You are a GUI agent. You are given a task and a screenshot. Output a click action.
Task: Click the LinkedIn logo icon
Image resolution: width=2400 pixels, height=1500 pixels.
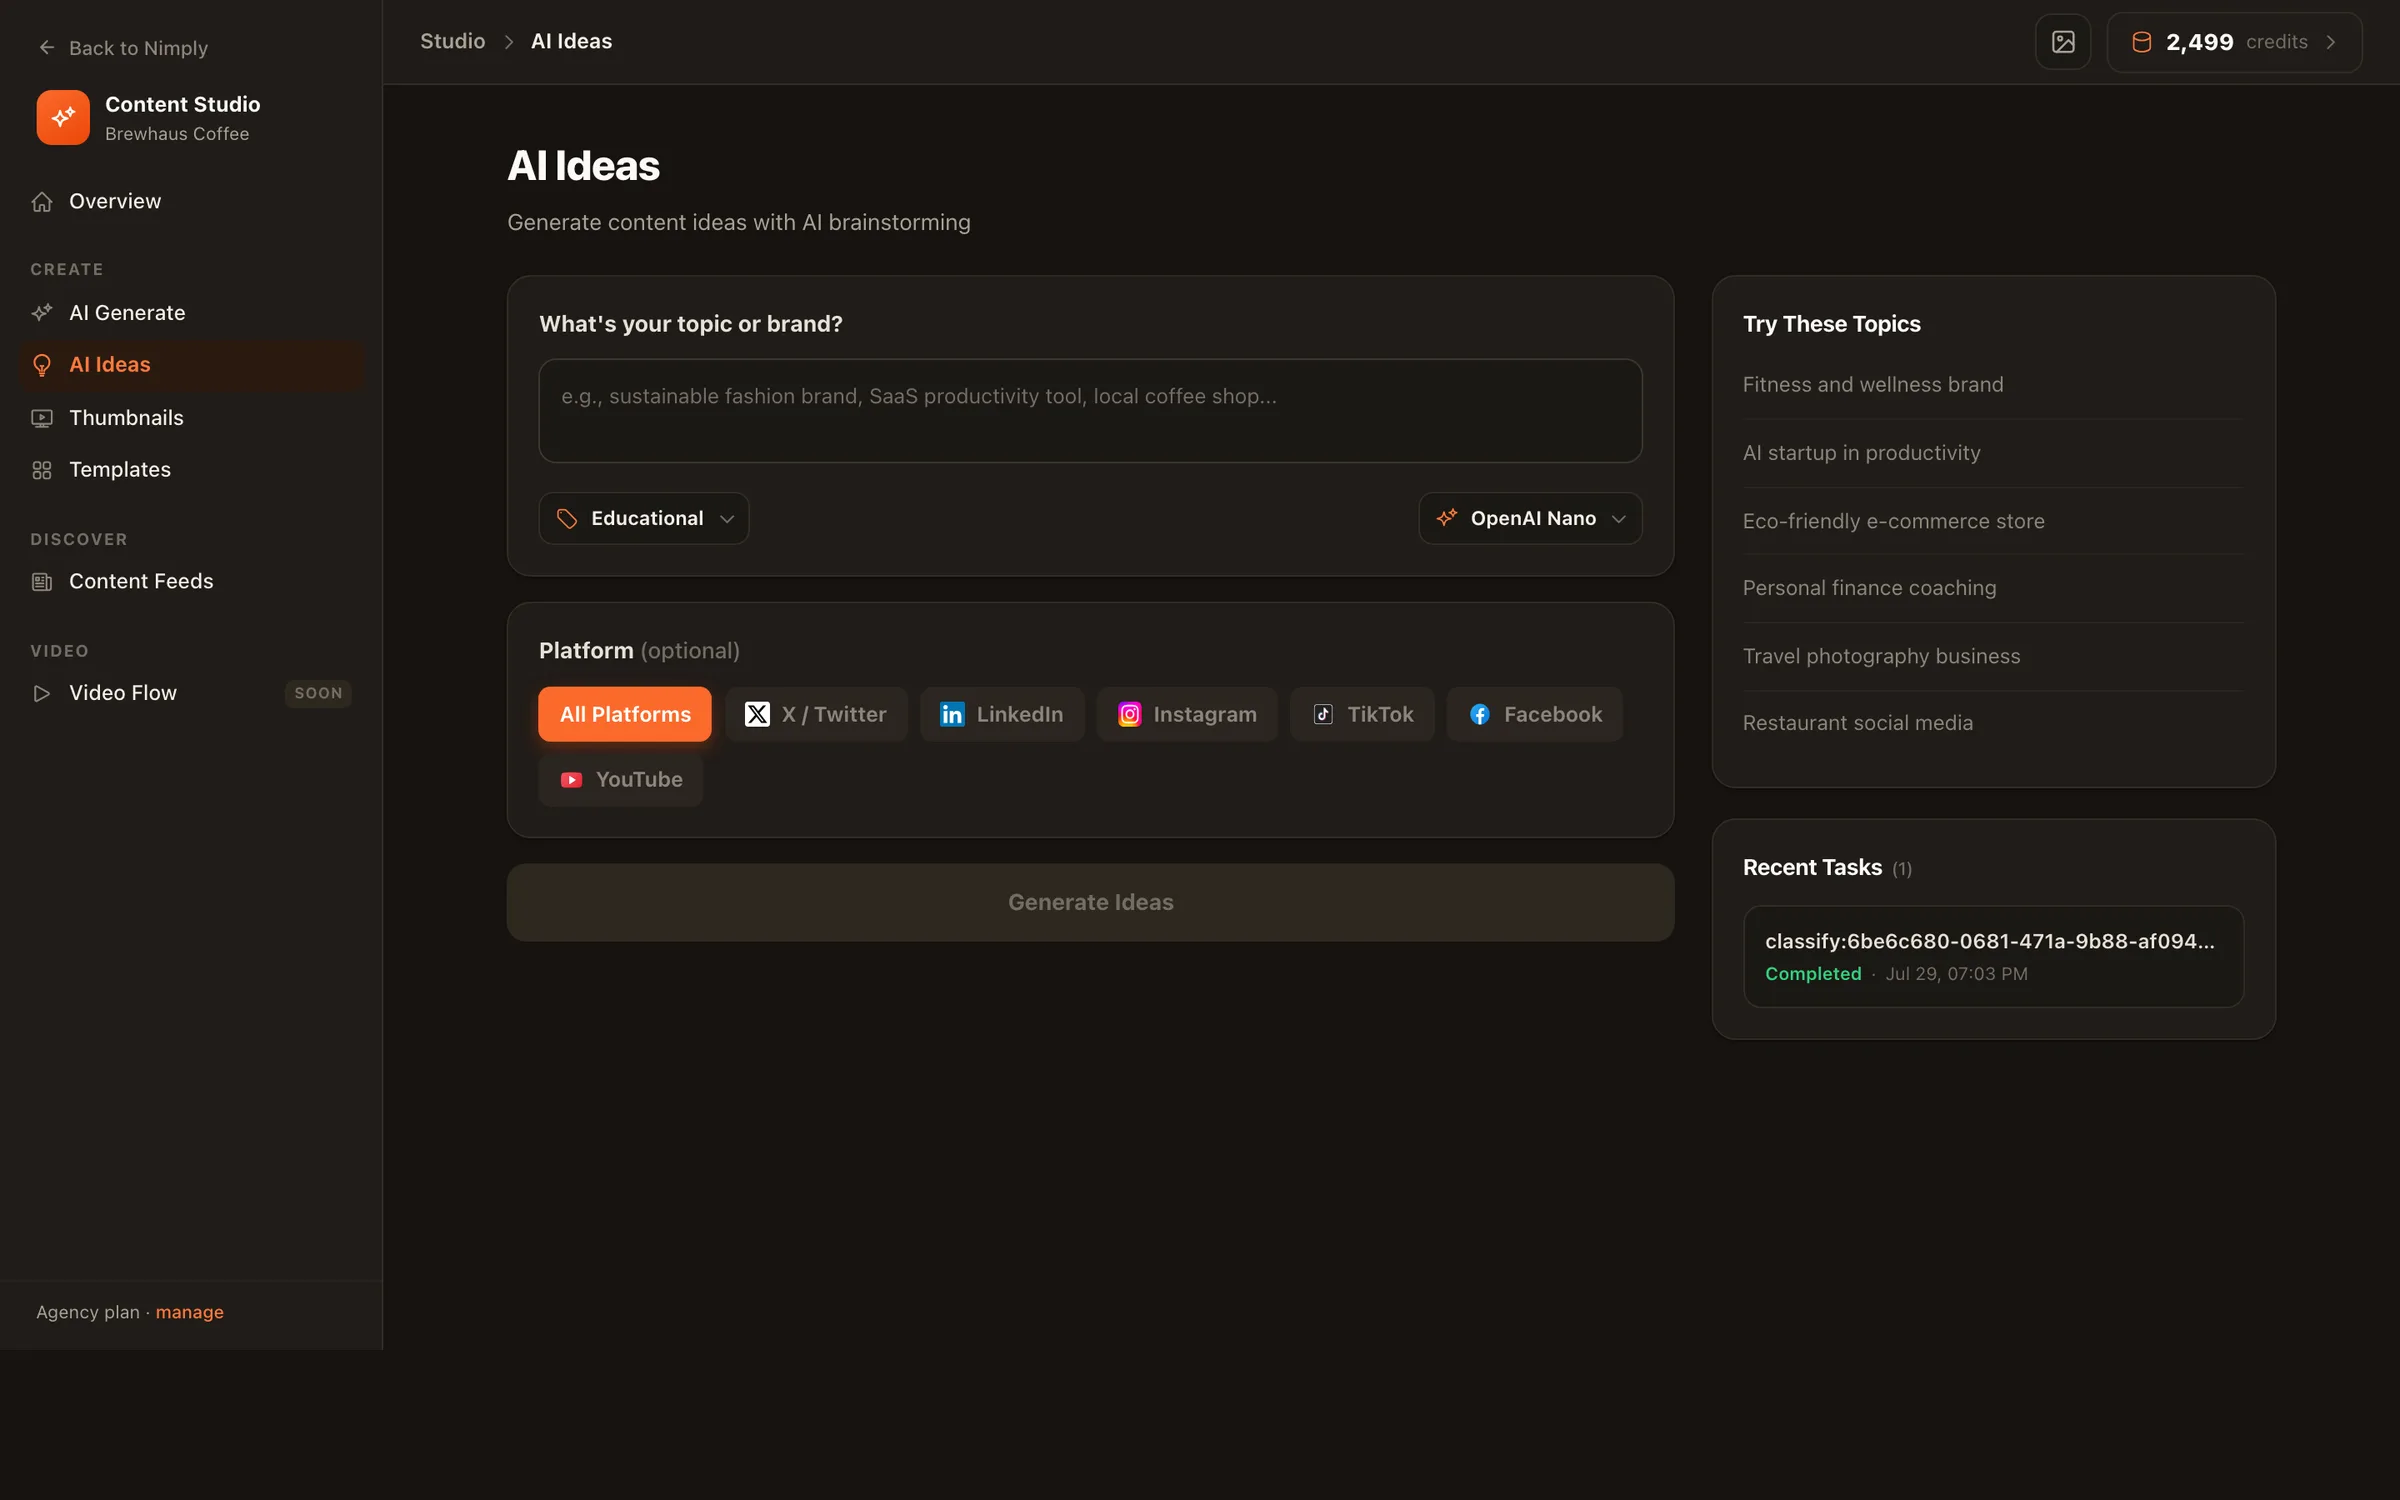pos(952,714)
